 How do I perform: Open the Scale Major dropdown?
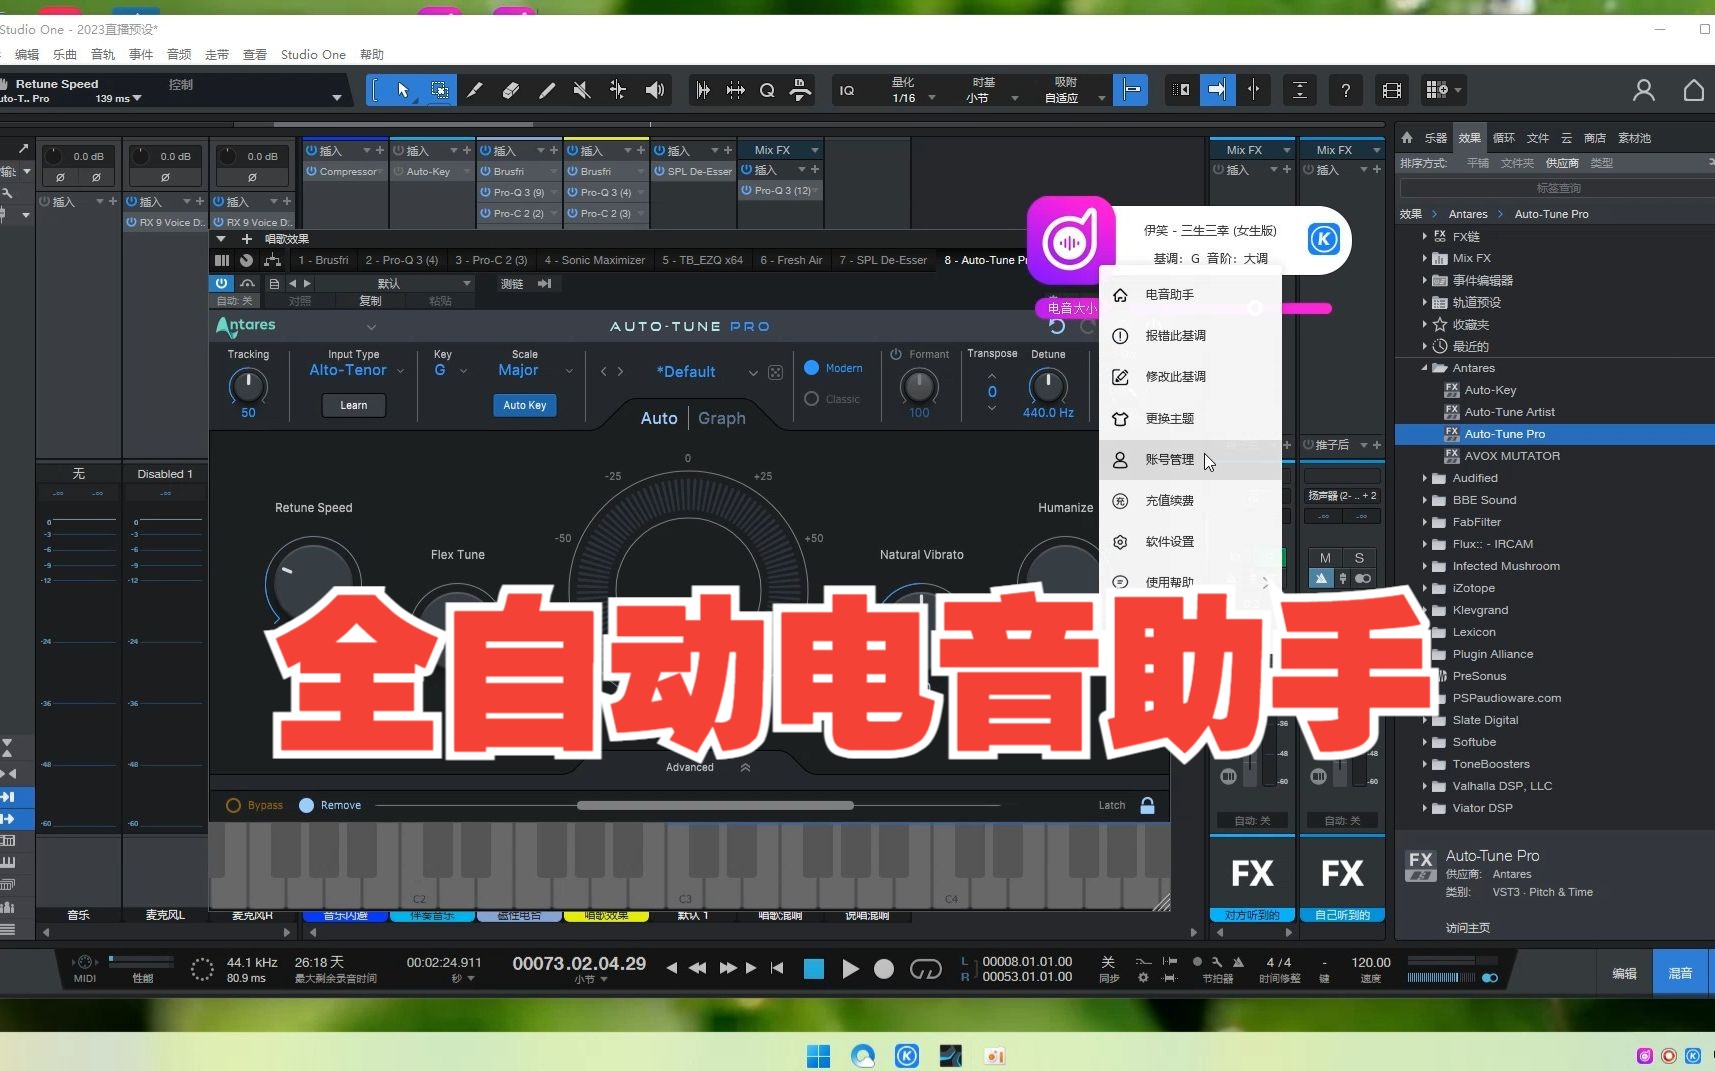click(536, 370)
